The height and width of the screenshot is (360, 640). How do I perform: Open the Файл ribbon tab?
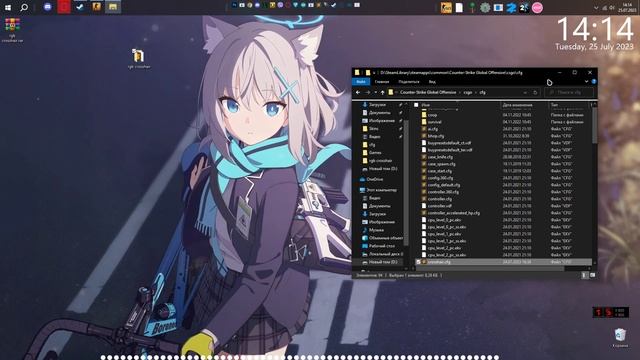click(x=361, y=82)
